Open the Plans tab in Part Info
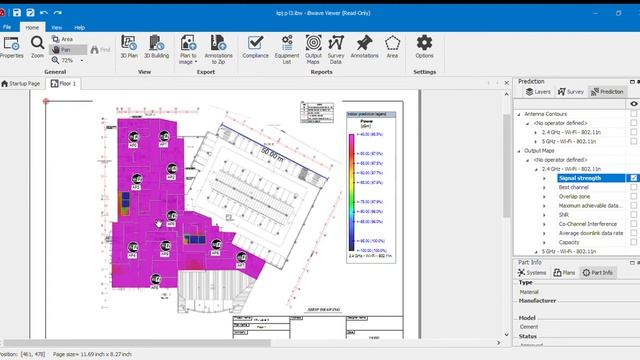 pos(564,273)
